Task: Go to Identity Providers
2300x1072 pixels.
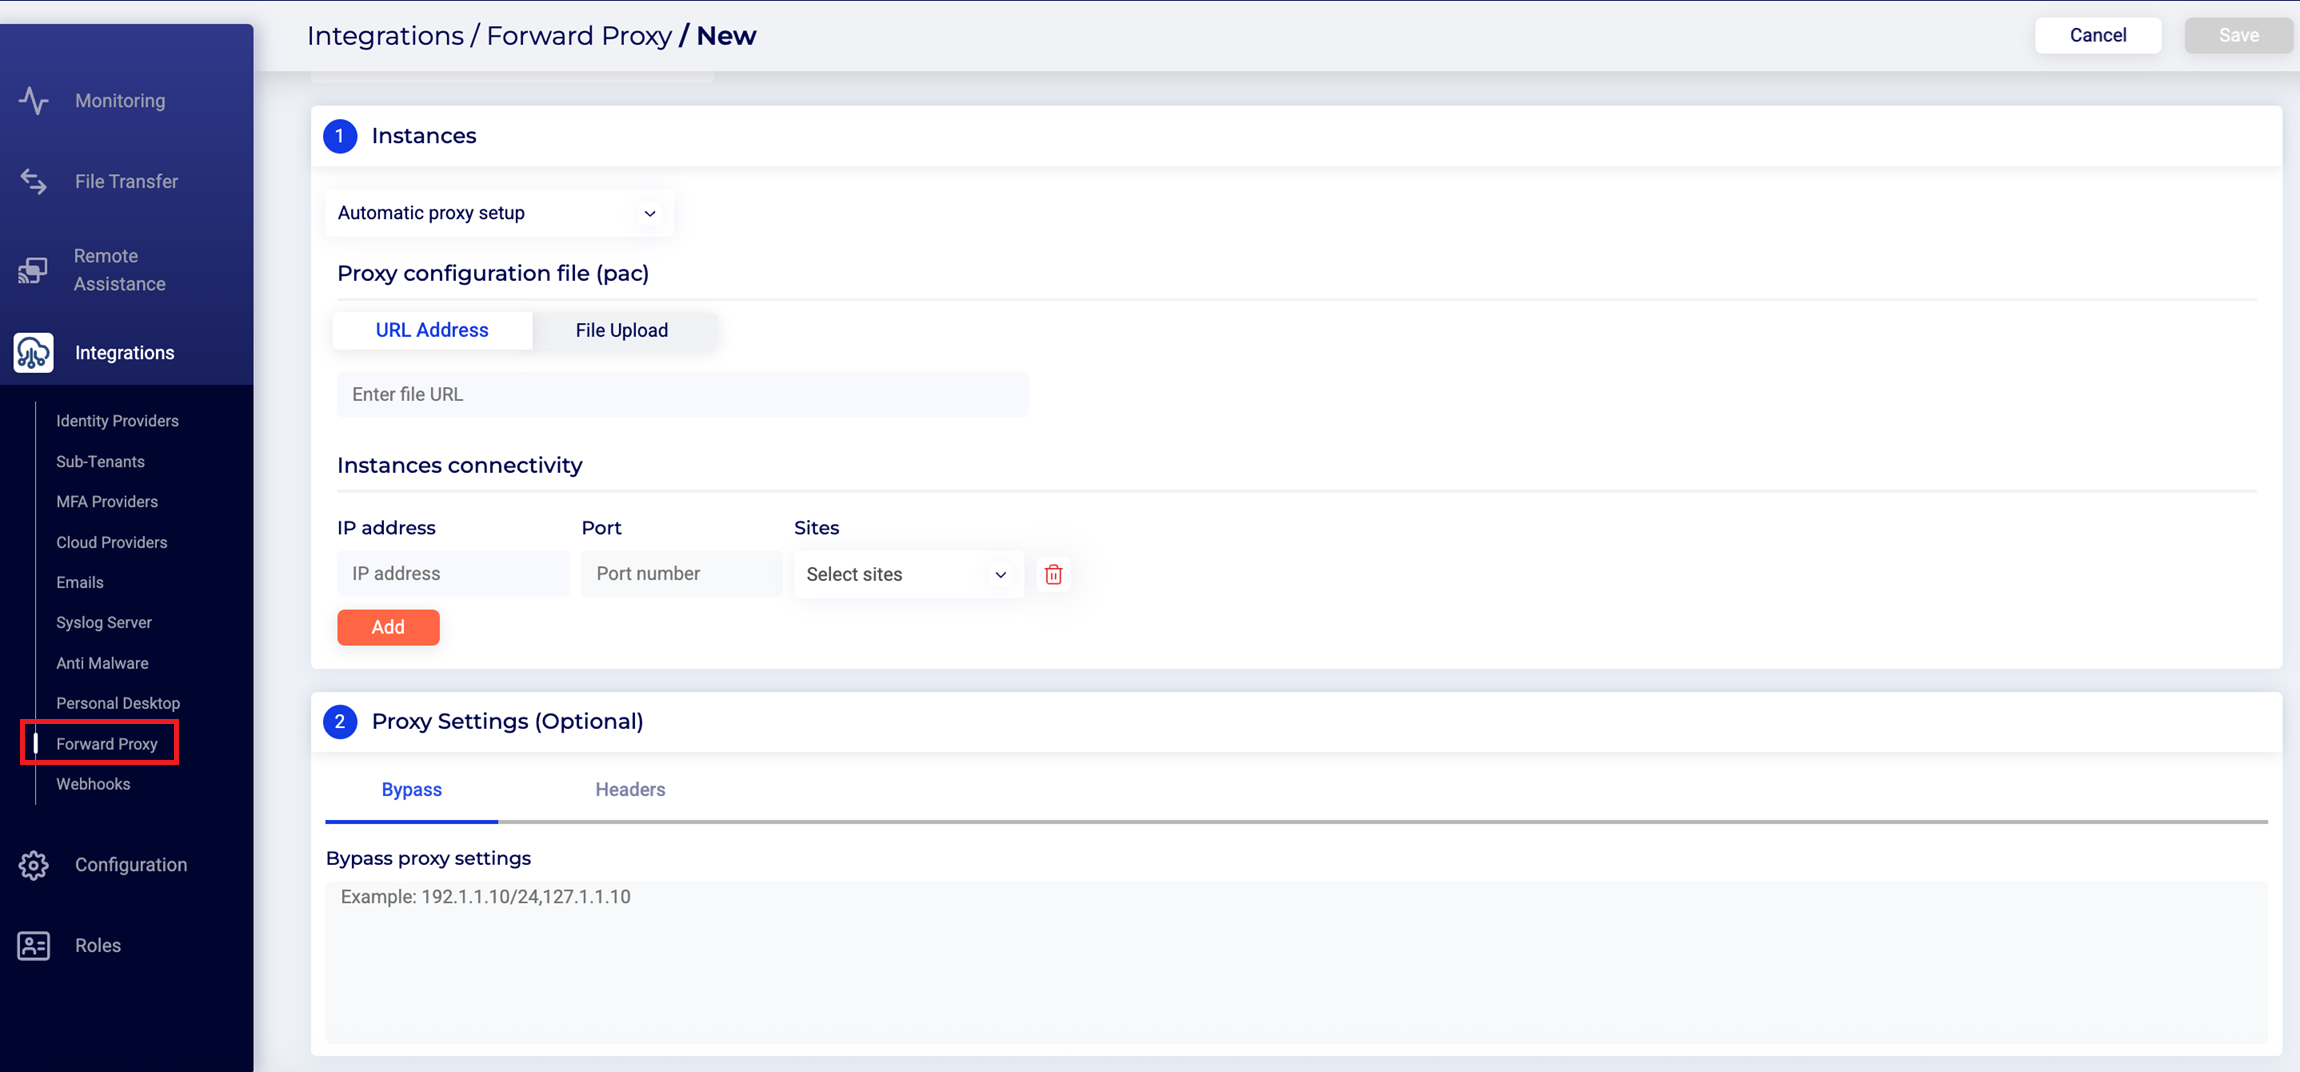Action: pos(117,421)
